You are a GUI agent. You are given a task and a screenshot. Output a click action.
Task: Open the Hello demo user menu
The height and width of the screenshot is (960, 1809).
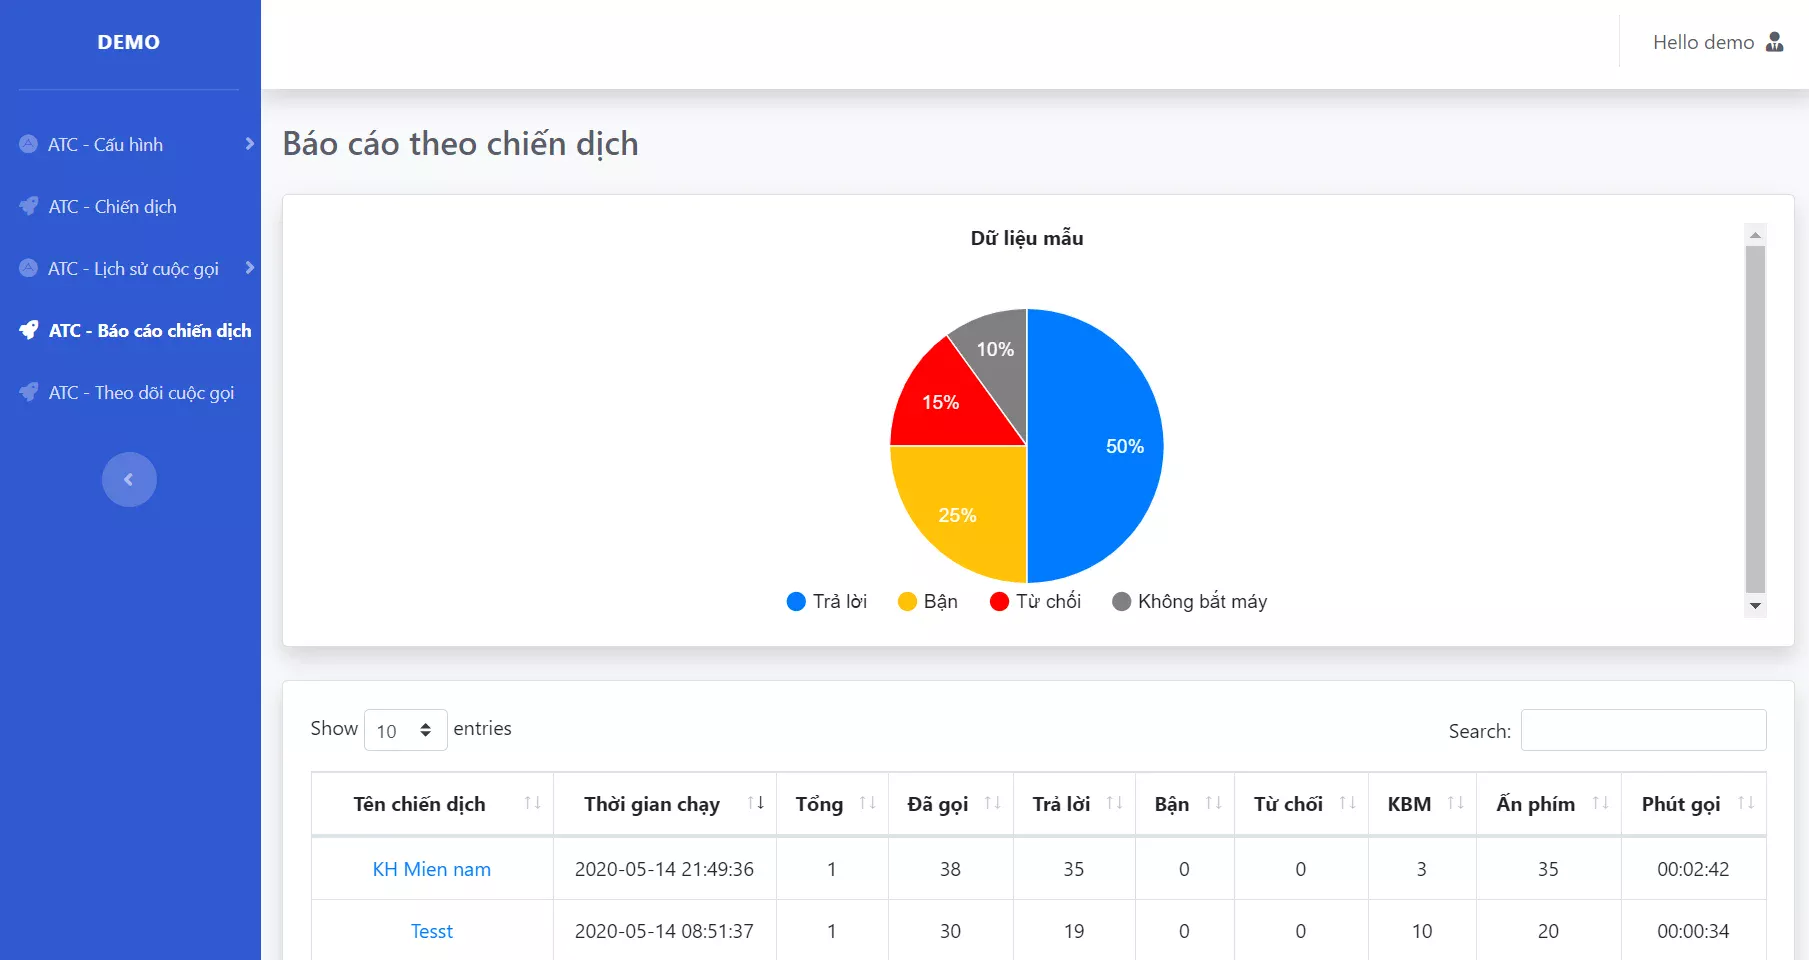[1717, 42]
